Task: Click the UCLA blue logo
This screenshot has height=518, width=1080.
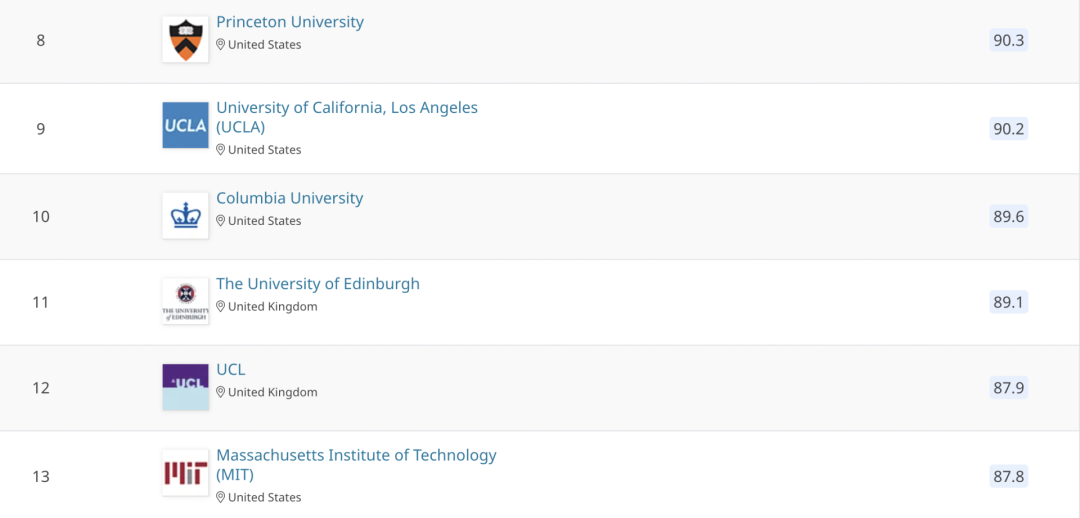Action: [x=185, y=126]
